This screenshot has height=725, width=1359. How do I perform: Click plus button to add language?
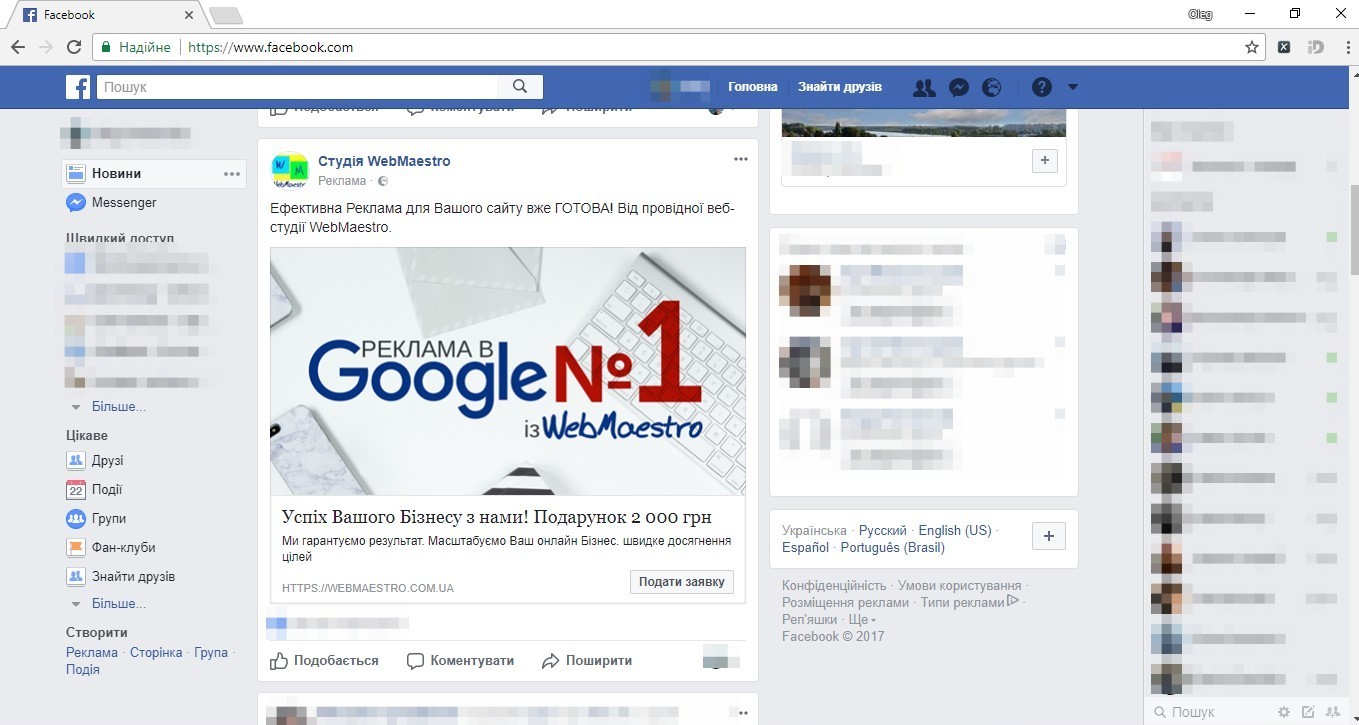[1048, 536]
